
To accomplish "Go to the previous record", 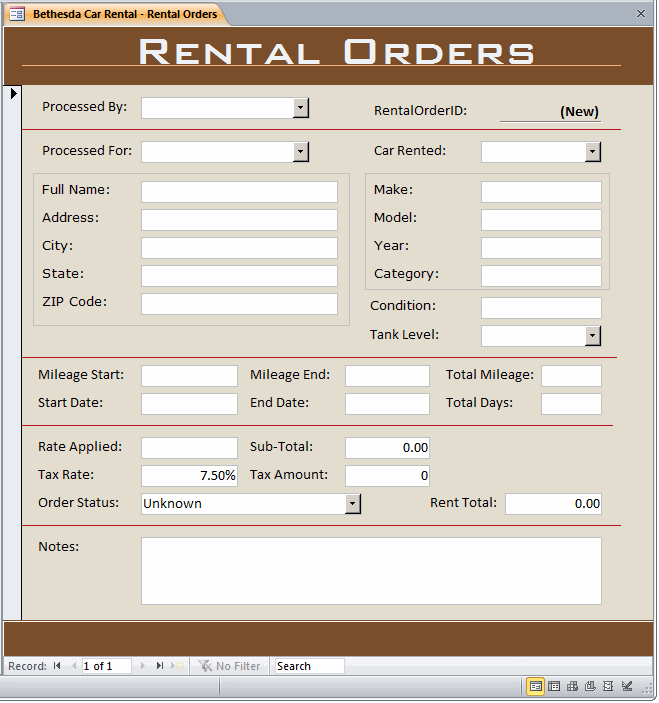I will [x=74, y=666].
